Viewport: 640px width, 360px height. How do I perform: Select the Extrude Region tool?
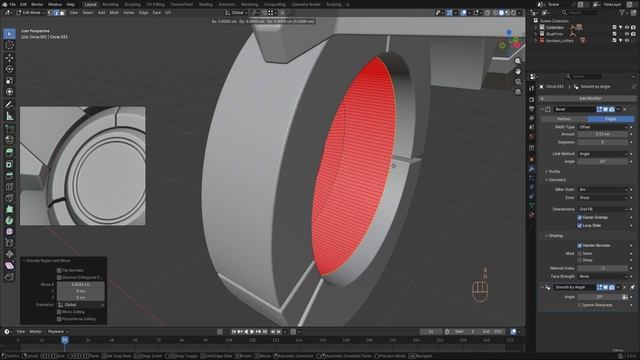(x=9, y=153)
